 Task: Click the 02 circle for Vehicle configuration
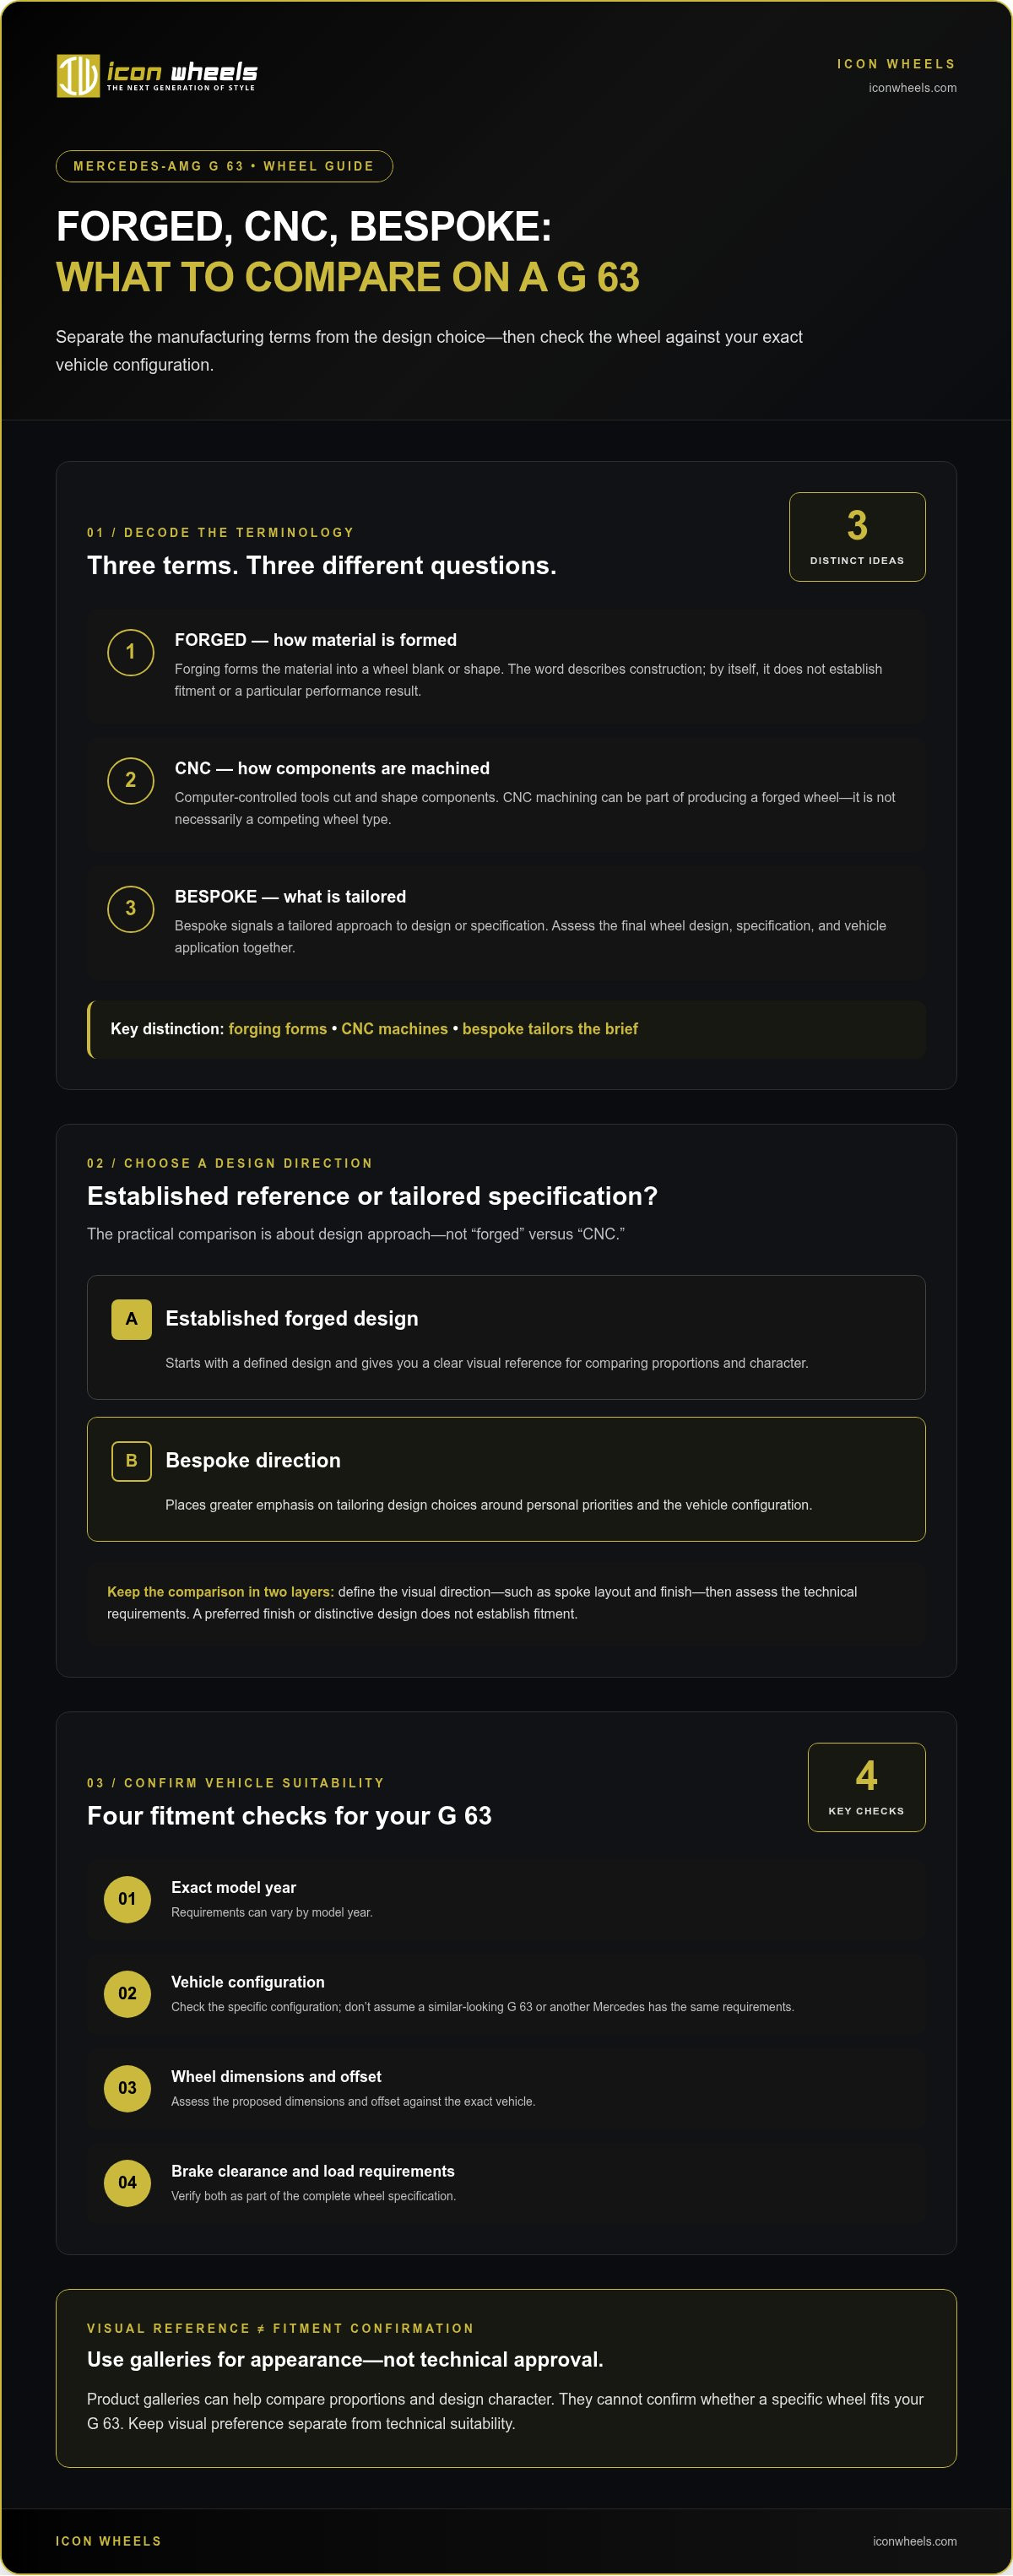click(127, 1993)
